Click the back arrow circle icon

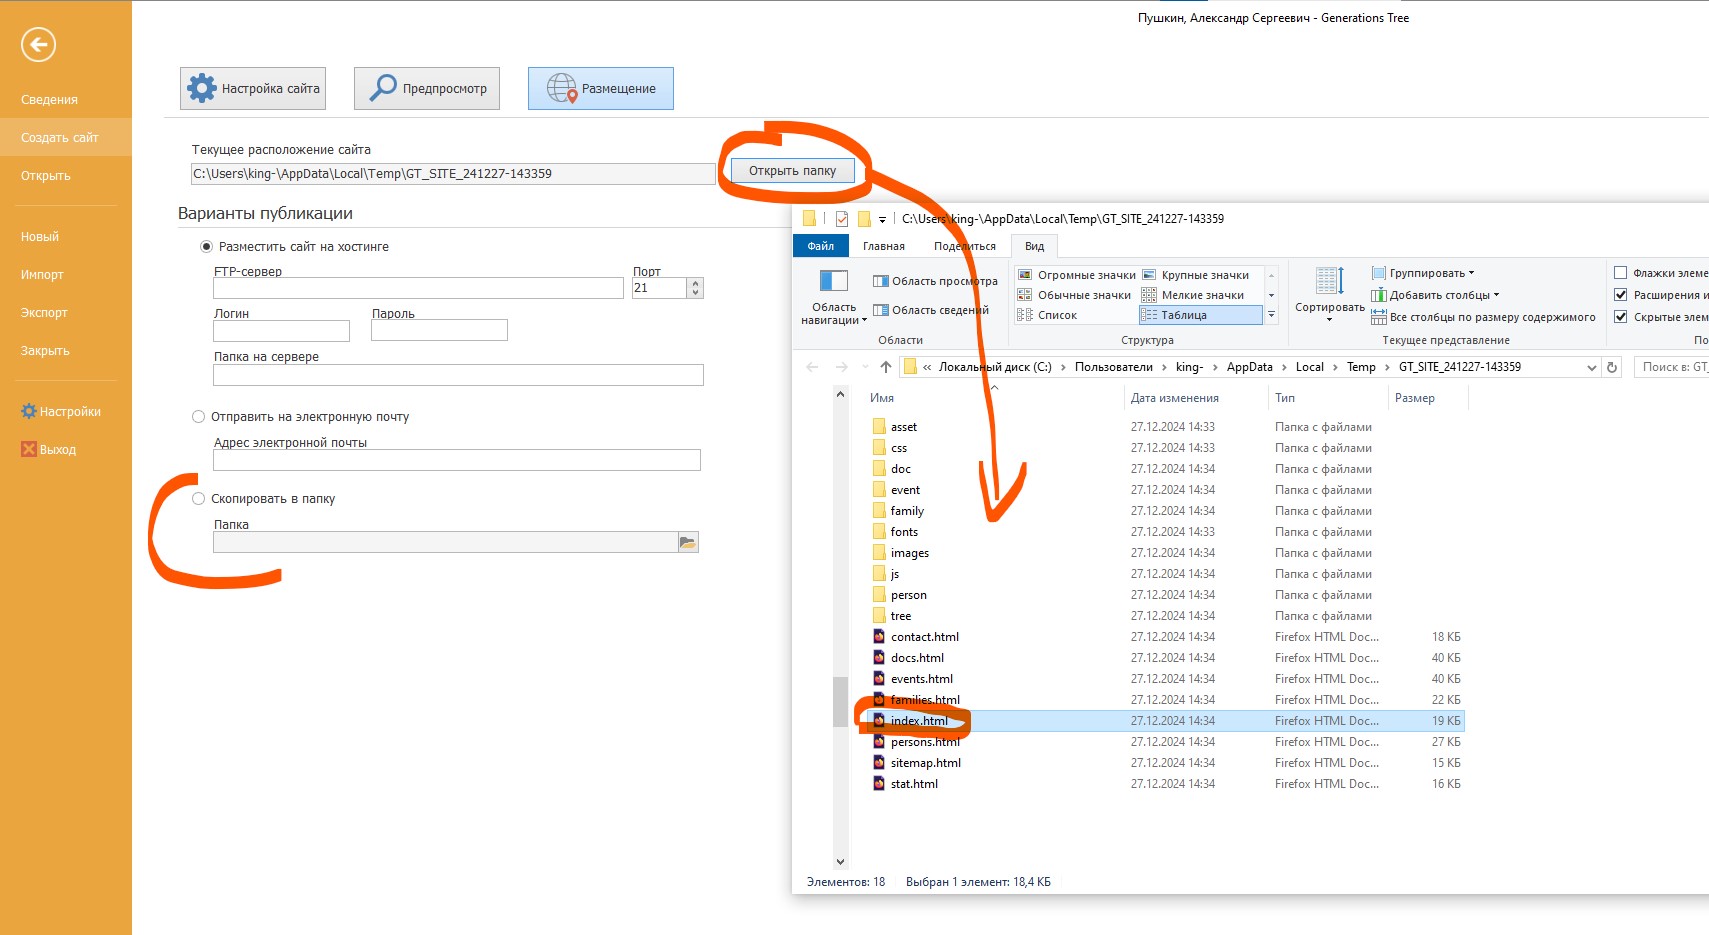tap(38, 44)
